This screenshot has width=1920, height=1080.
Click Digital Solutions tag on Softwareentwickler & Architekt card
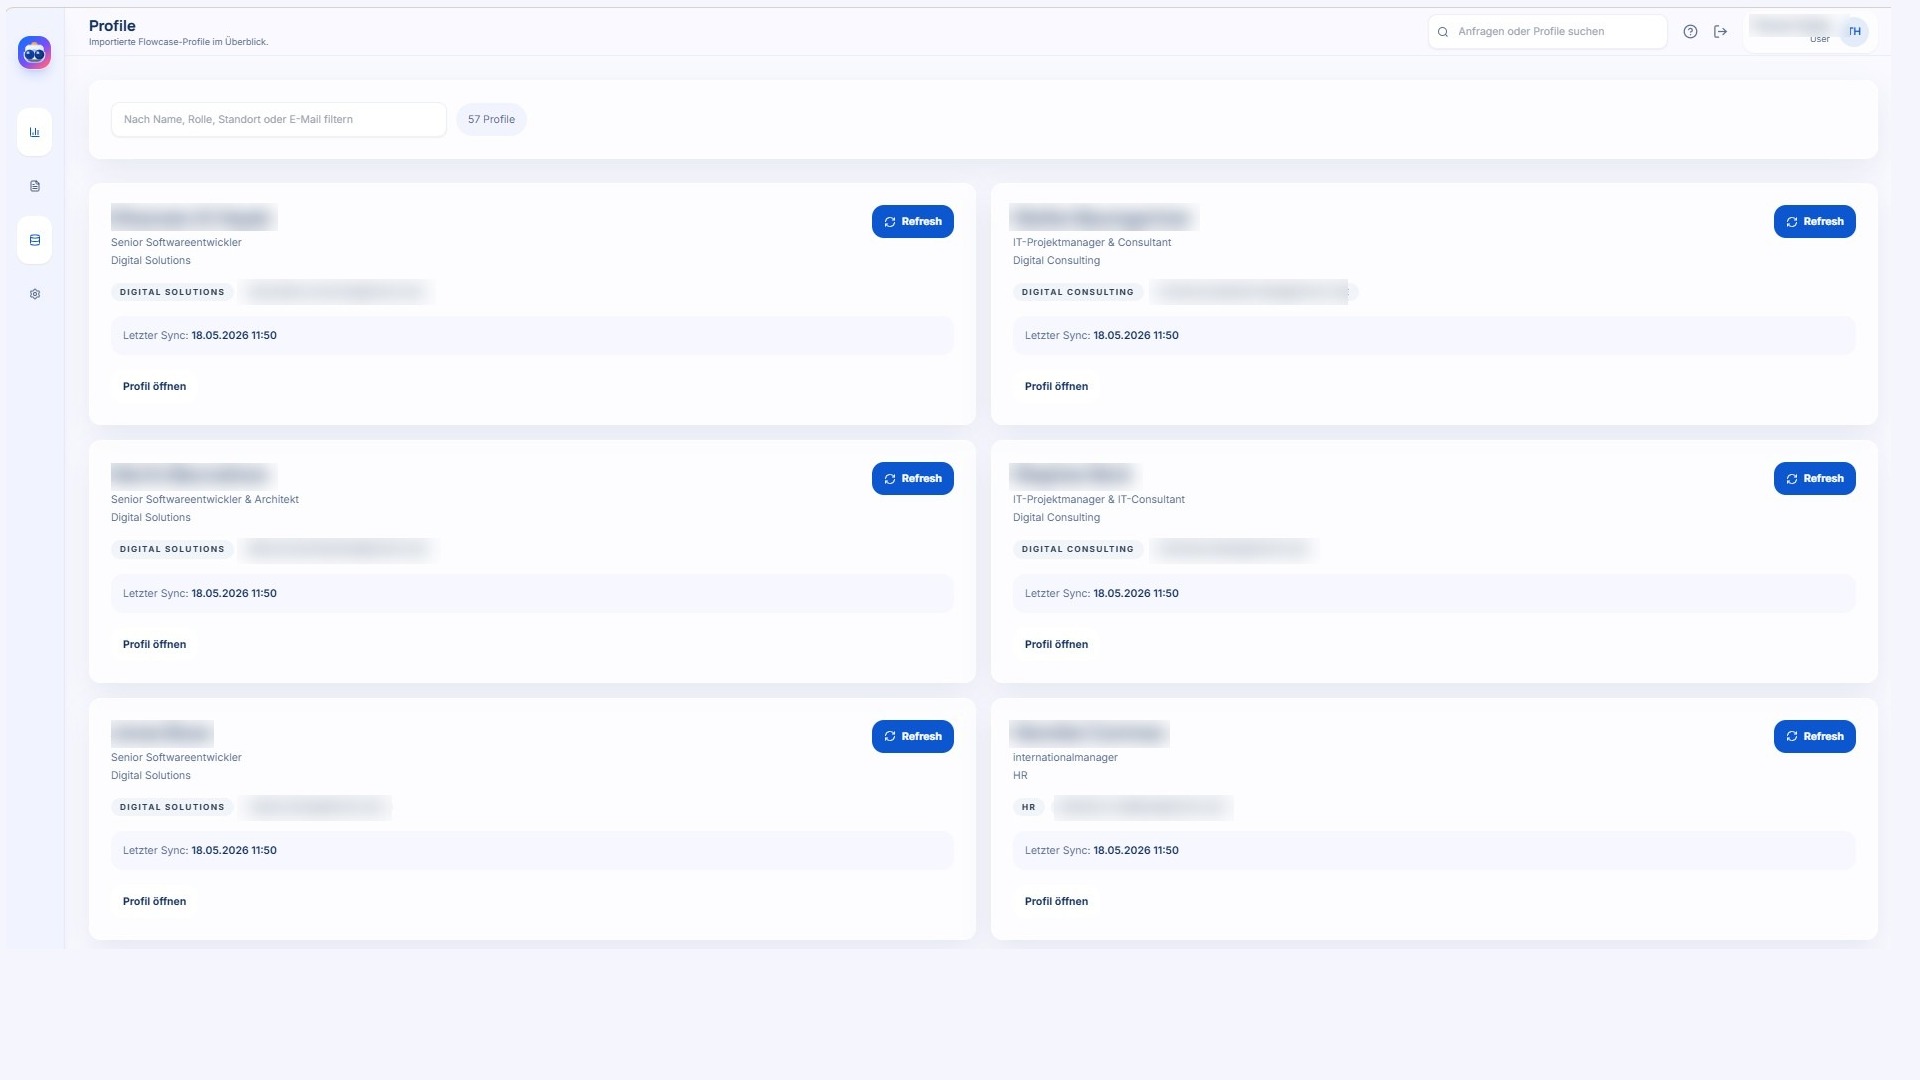point(172,549)
